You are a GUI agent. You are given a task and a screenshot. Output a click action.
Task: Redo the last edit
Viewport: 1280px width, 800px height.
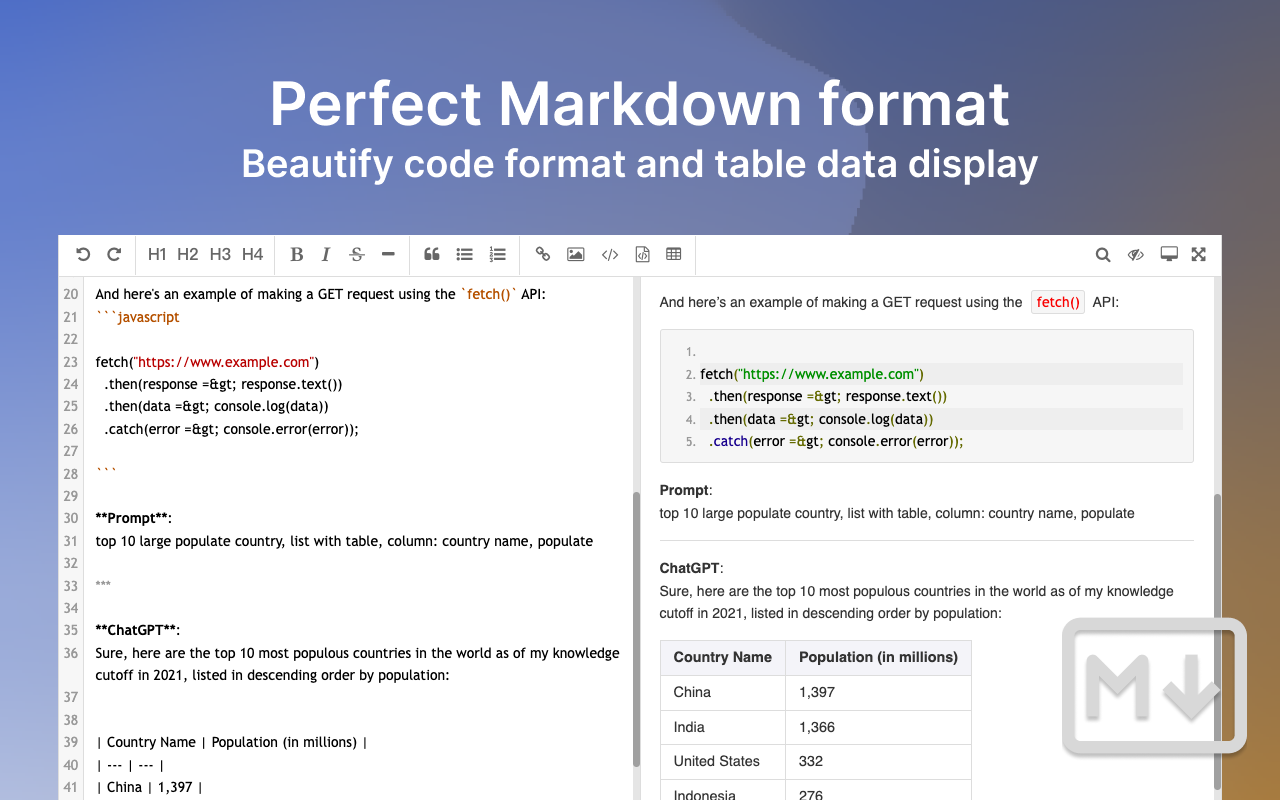pos(114,255)
